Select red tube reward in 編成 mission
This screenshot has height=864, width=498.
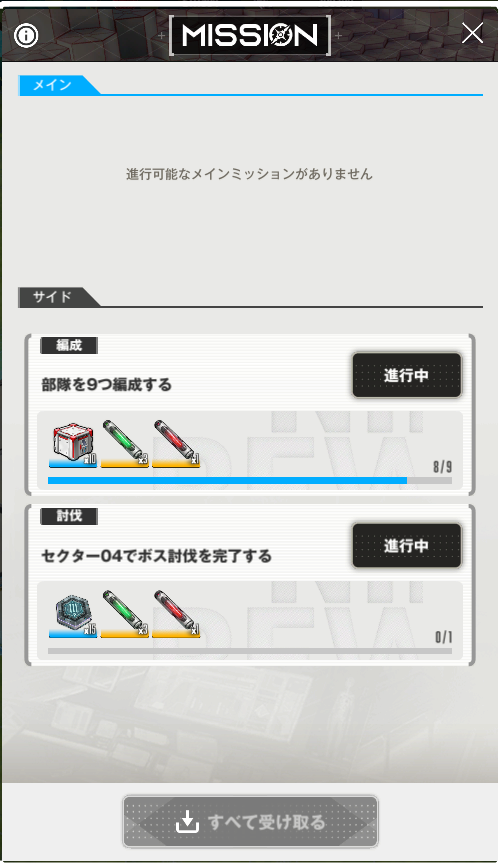(176, 445)
